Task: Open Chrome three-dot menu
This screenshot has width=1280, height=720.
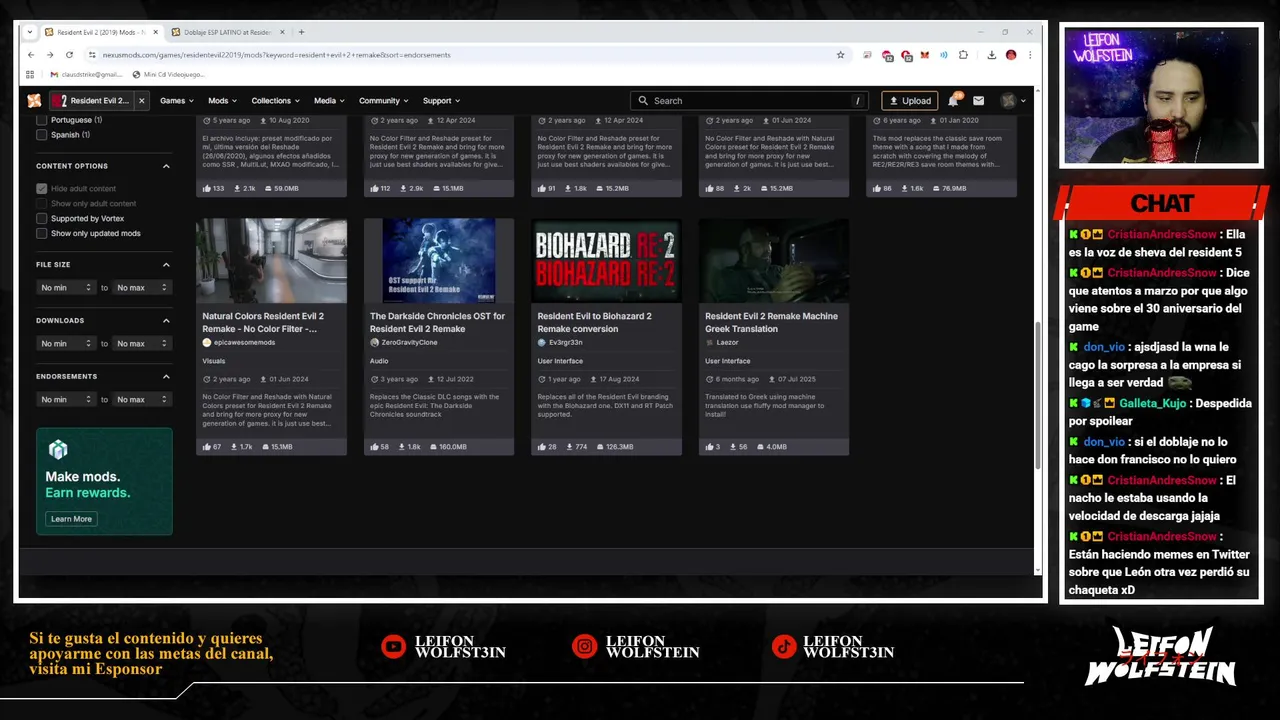Action: (x=1030, y=55)
